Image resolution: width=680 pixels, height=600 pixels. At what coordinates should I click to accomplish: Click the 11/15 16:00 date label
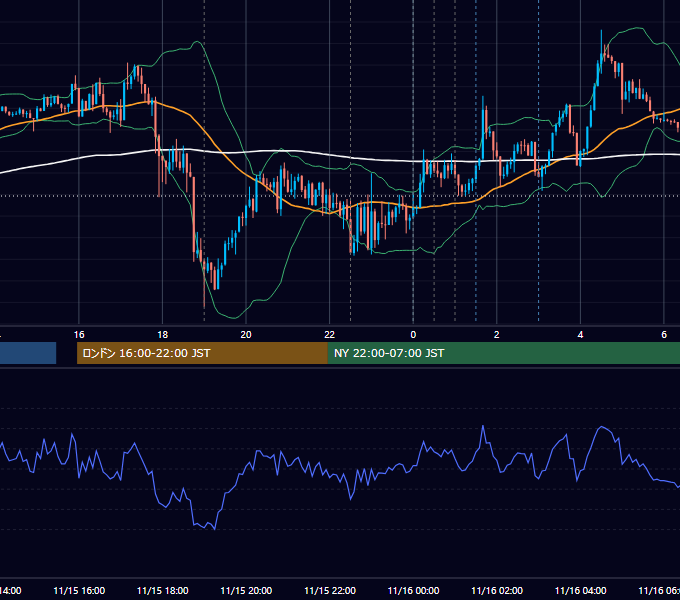pyautogui.click(x=79, y=591)
